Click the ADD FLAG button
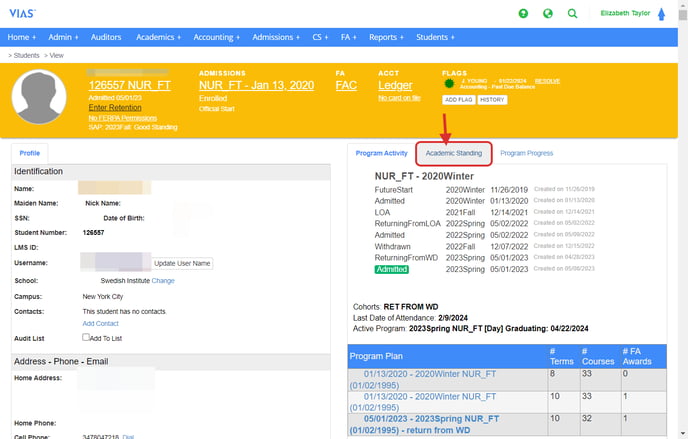 [459, 100]
